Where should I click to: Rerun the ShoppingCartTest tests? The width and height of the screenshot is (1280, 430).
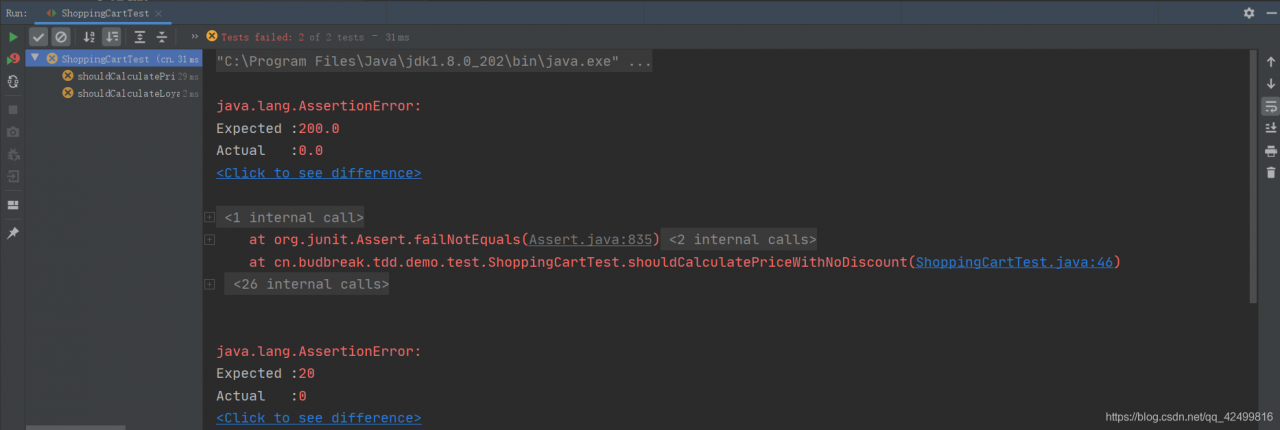coord(13,37)
